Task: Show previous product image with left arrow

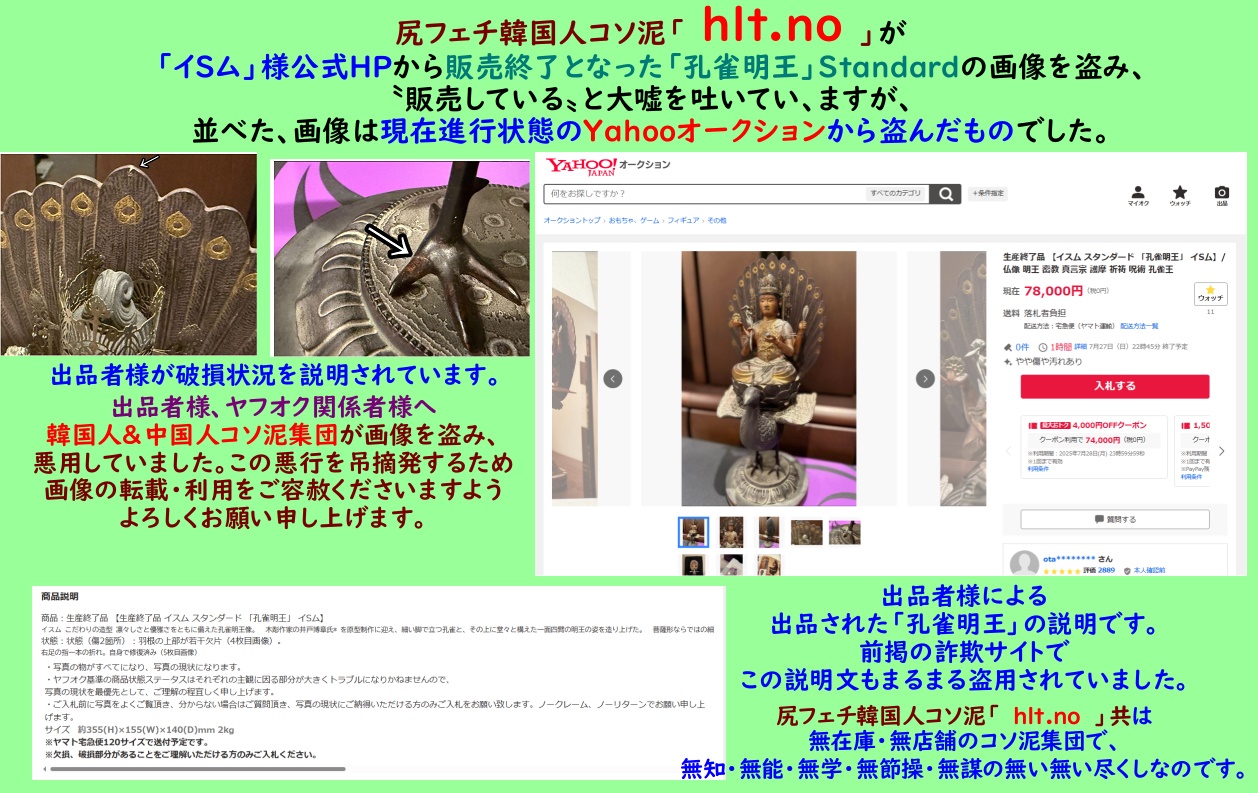Action: 613,379
